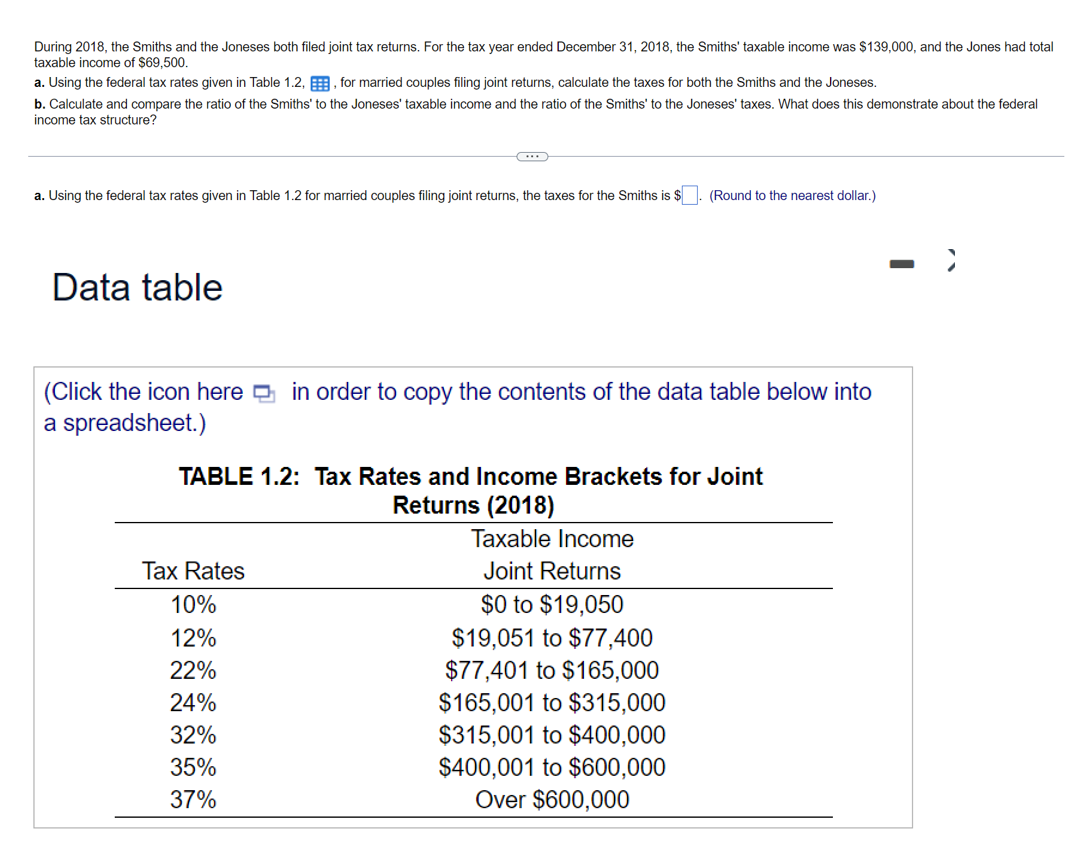Select the 22% tax rate cell
This screenshot has height=844, width=1071.
tap(193, 671)
